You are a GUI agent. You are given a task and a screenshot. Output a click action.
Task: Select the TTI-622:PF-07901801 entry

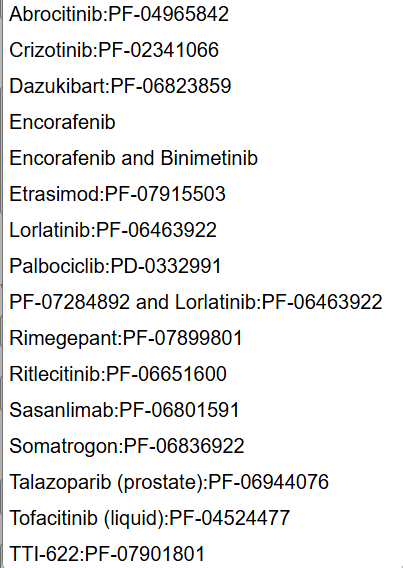tap(203, 554)
